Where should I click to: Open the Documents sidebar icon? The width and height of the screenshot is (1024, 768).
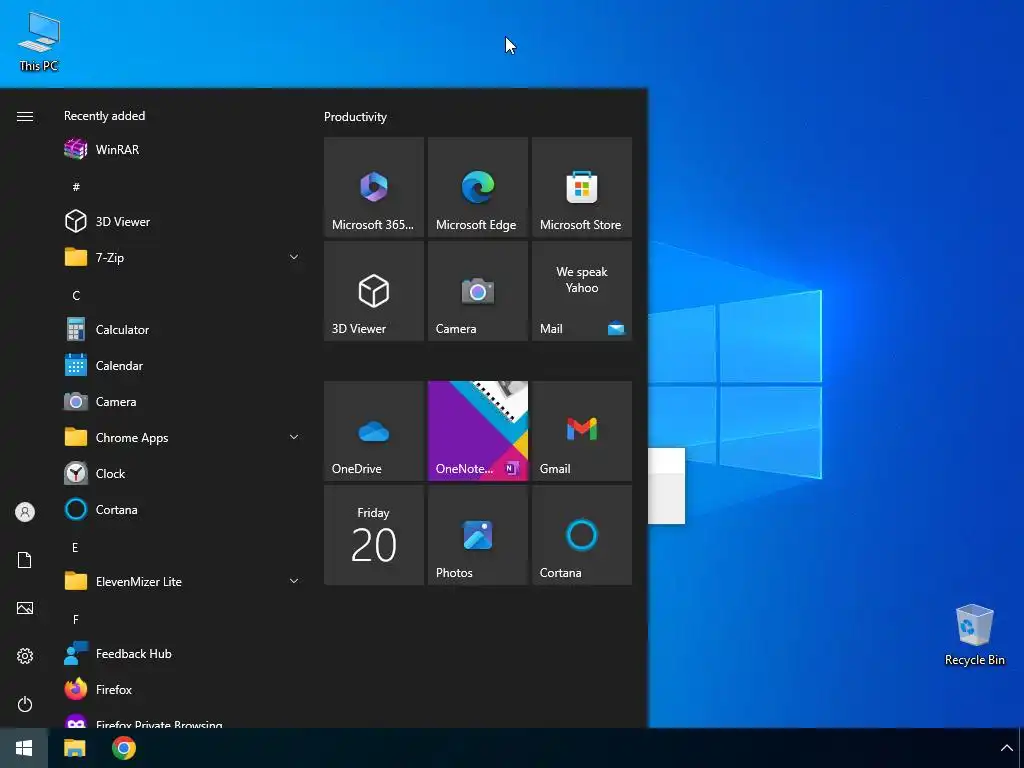click(x=25, y=560)
